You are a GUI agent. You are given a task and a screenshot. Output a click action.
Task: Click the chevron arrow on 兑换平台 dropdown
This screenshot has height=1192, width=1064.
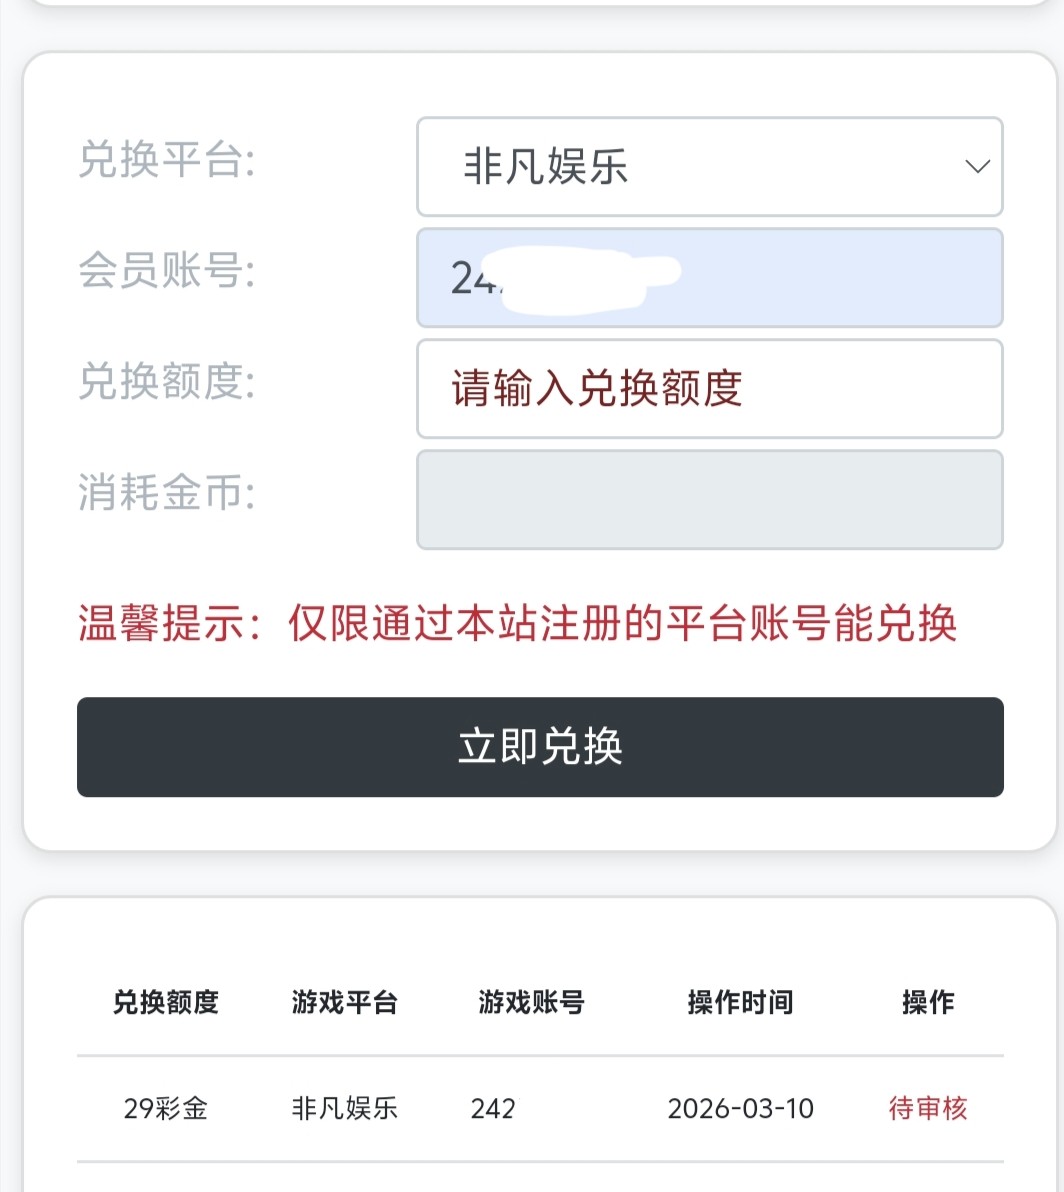click(976, 167)
